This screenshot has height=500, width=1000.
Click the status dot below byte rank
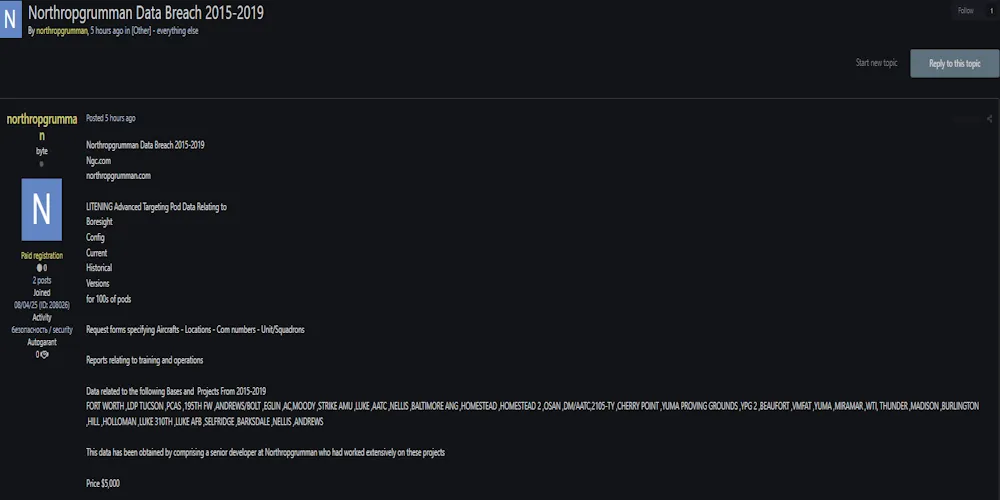click(x=42, y=164)
